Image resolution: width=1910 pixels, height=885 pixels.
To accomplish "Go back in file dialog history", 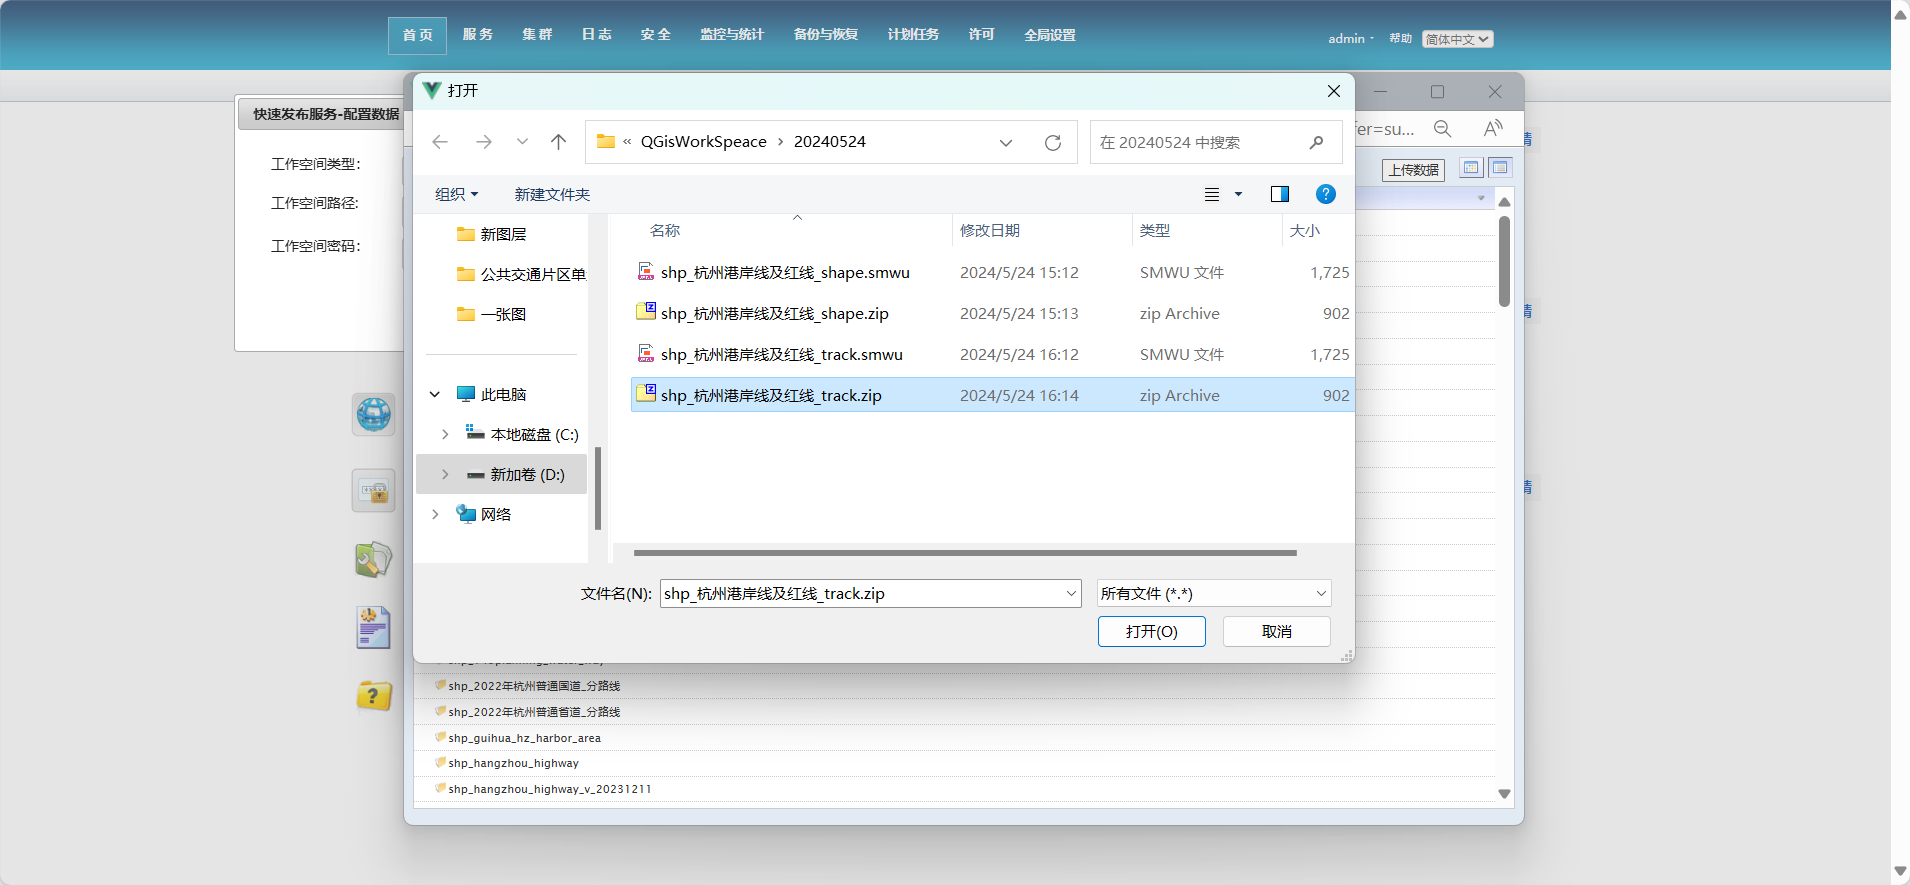I will pos(440,142).
